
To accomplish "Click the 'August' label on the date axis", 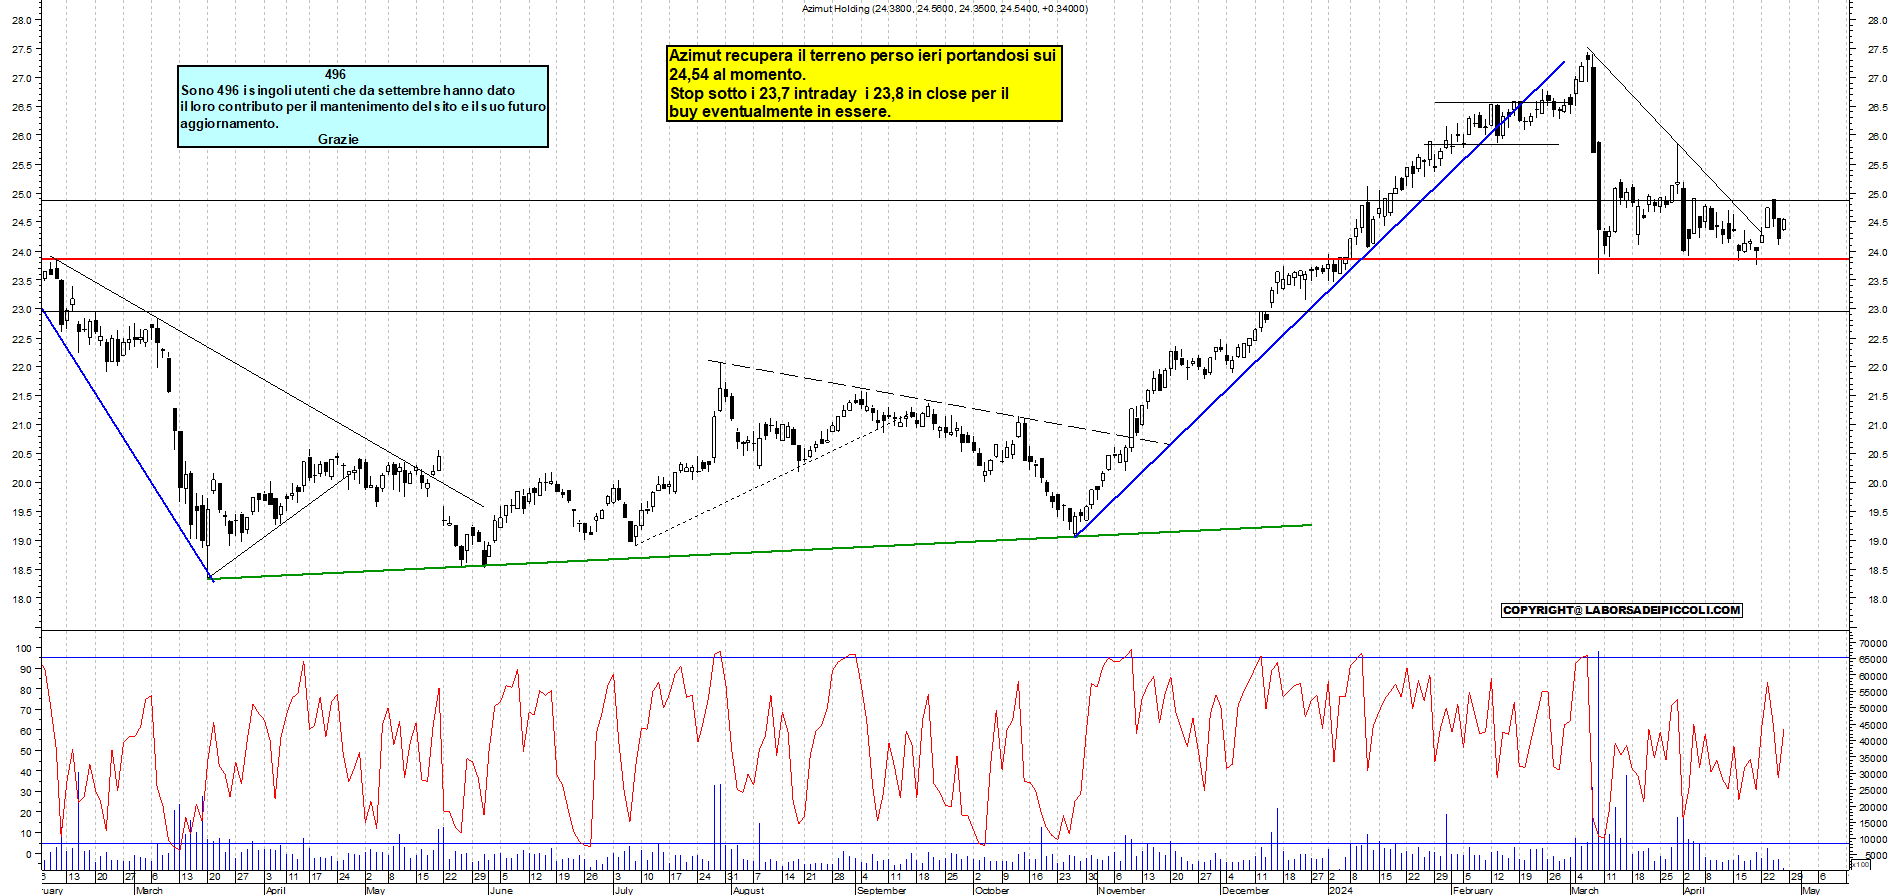I will [x=747, y=890].
